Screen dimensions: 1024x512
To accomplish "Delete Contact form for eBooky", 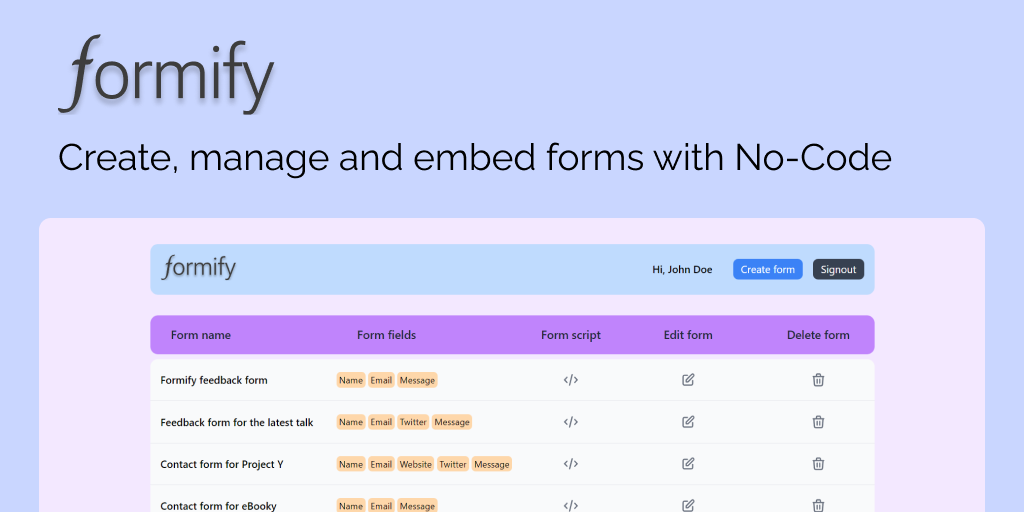I will 818,505.
